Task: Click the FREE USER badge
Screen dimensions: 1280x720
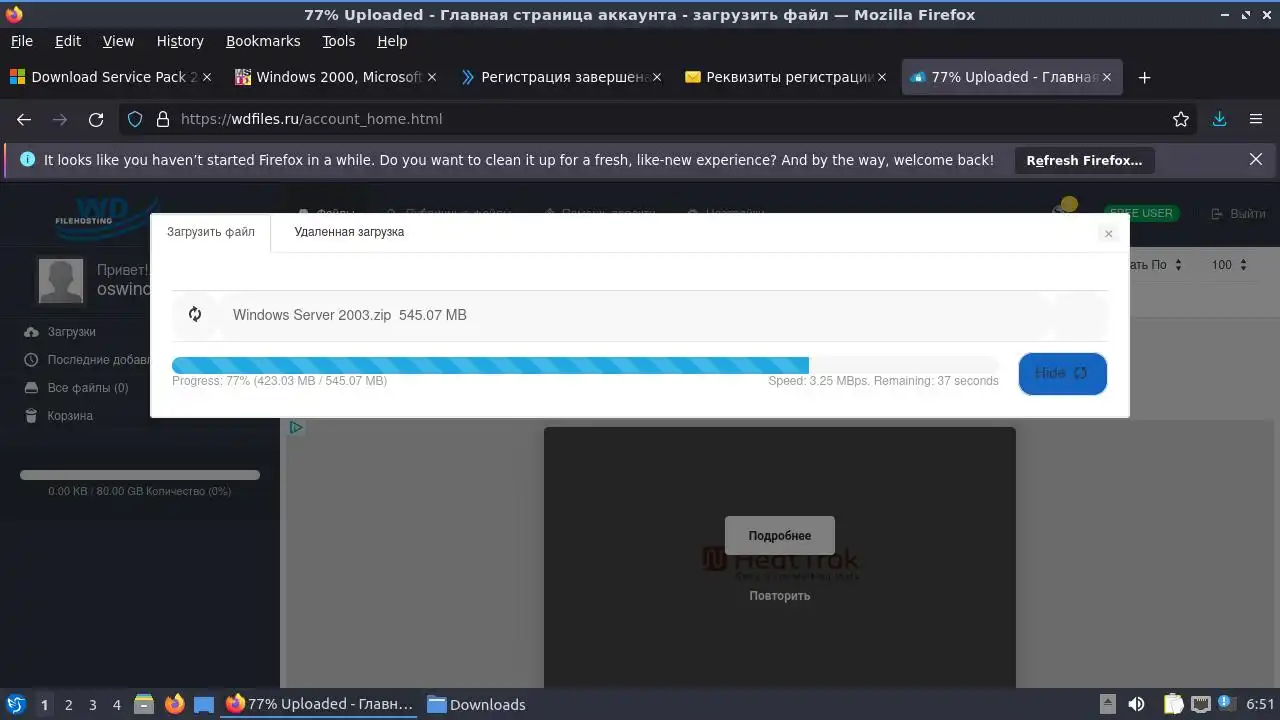Action: coord(1142,213)
